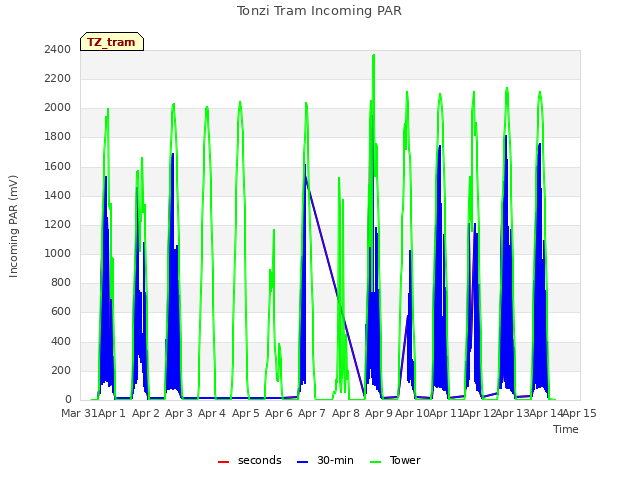Click the Apr 9 x-axis date label
This screenshot has height=480, width=640.
coord(379,413)
